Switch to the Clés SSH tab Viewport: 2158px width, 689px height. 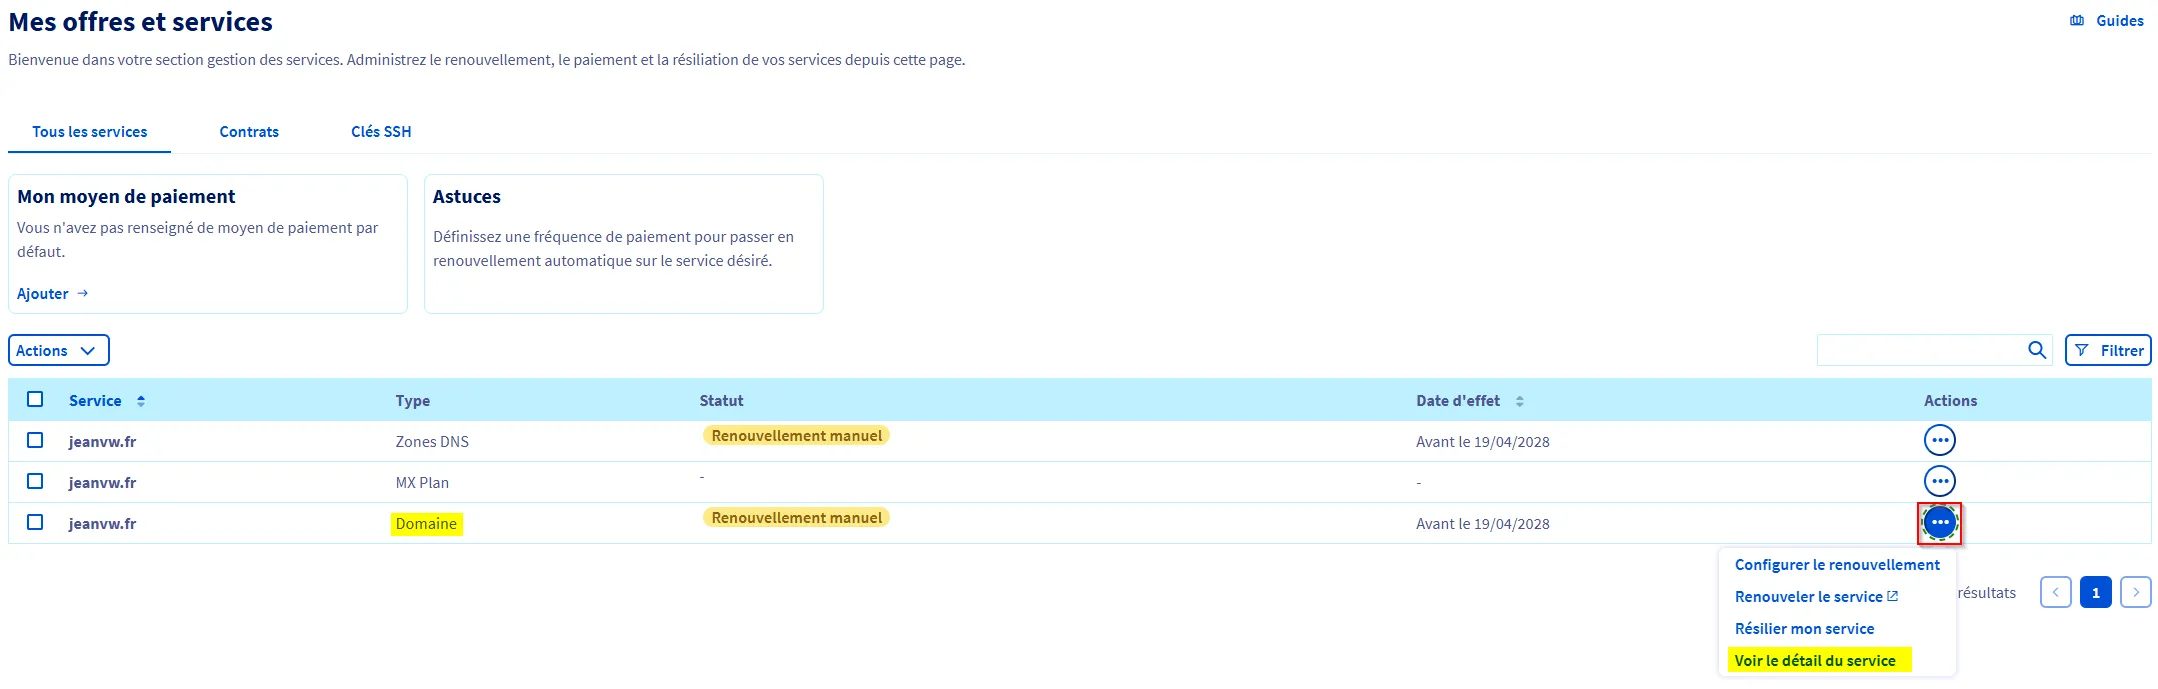[x=381, y=132]
